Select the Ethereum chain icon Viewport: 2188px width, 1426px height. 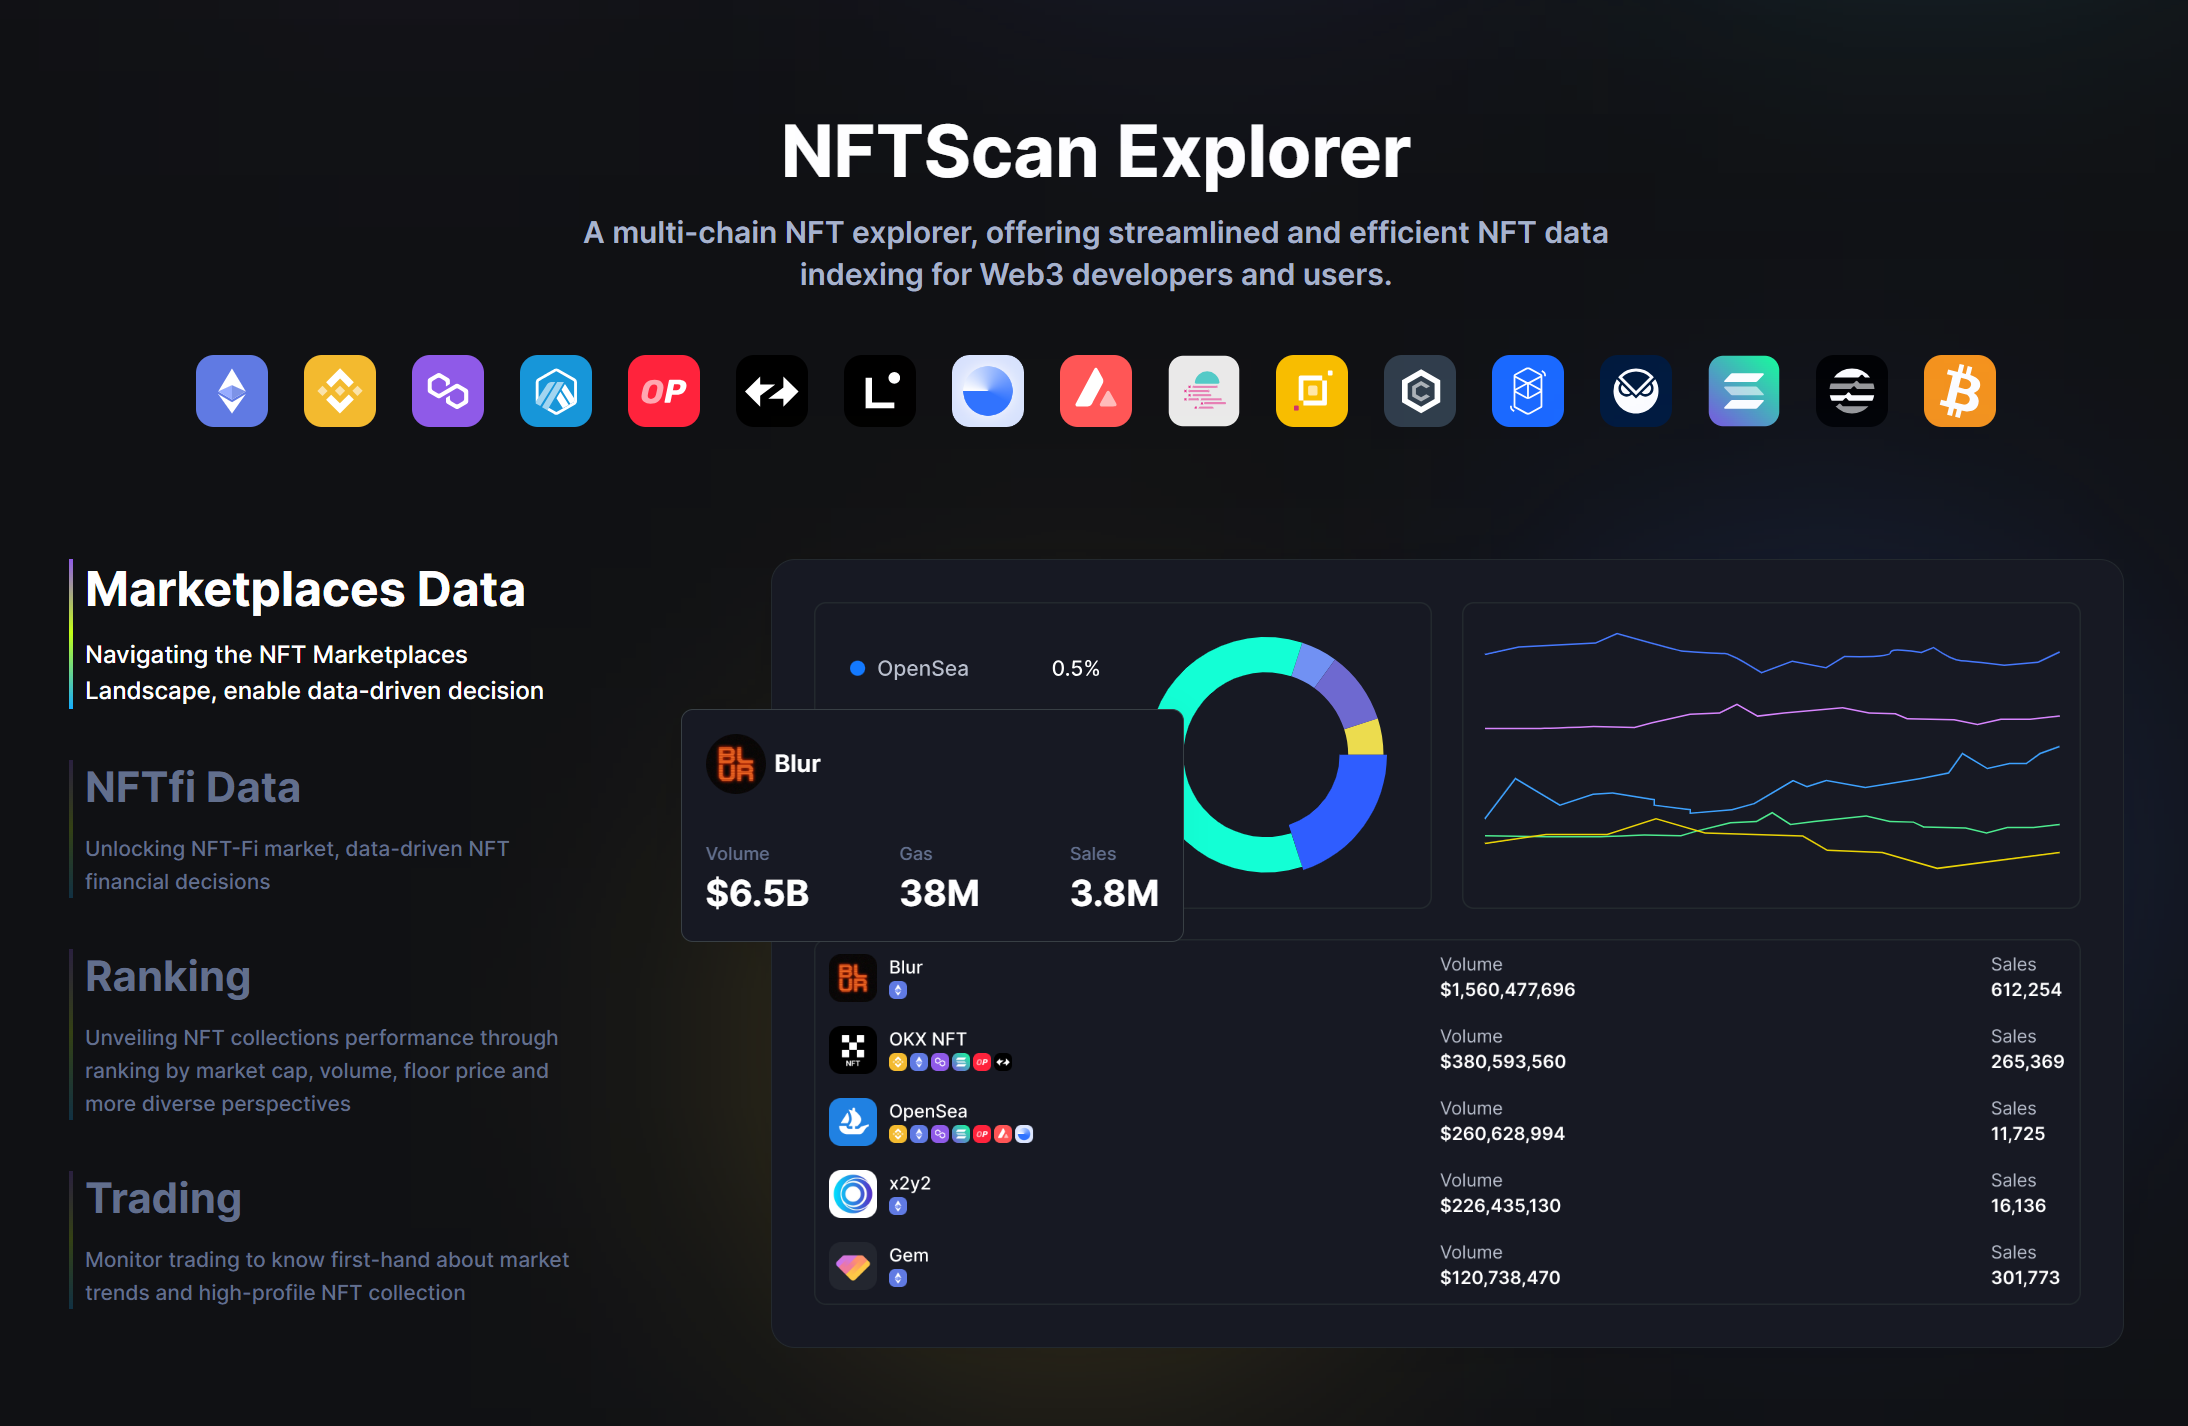231,391
